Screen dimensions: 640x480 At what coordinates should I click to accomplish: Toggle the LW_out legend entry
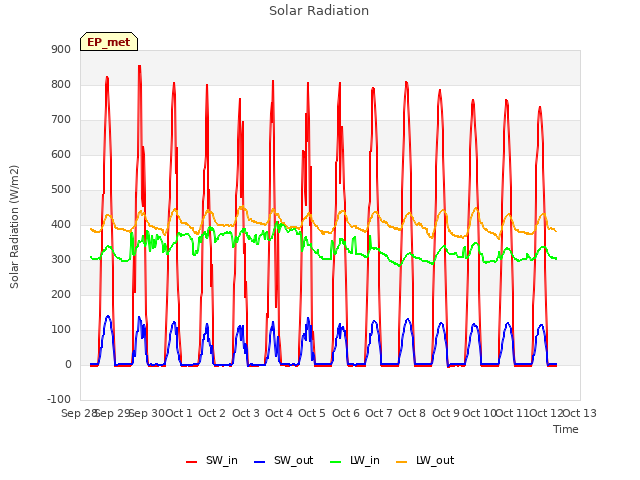click(425, 460)
